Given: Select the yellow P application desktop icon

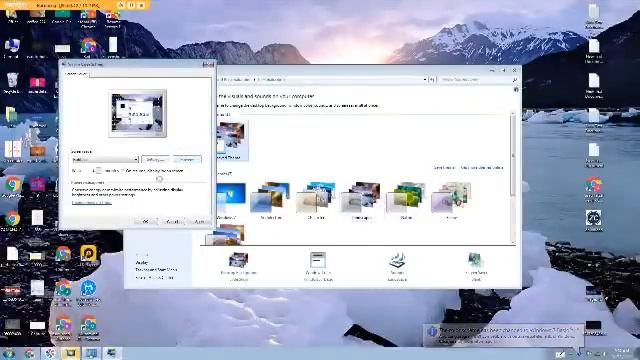Looking at the screenshot, I should point(88,256).
